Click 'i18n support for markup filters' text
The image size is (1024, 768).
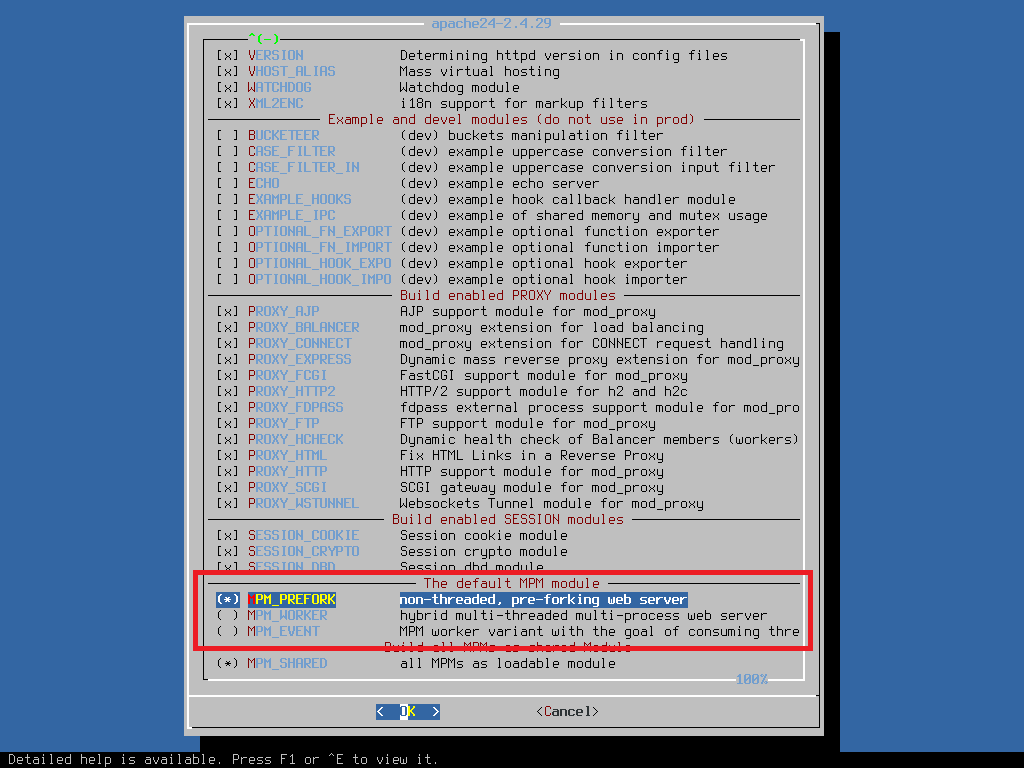[524, 103]
